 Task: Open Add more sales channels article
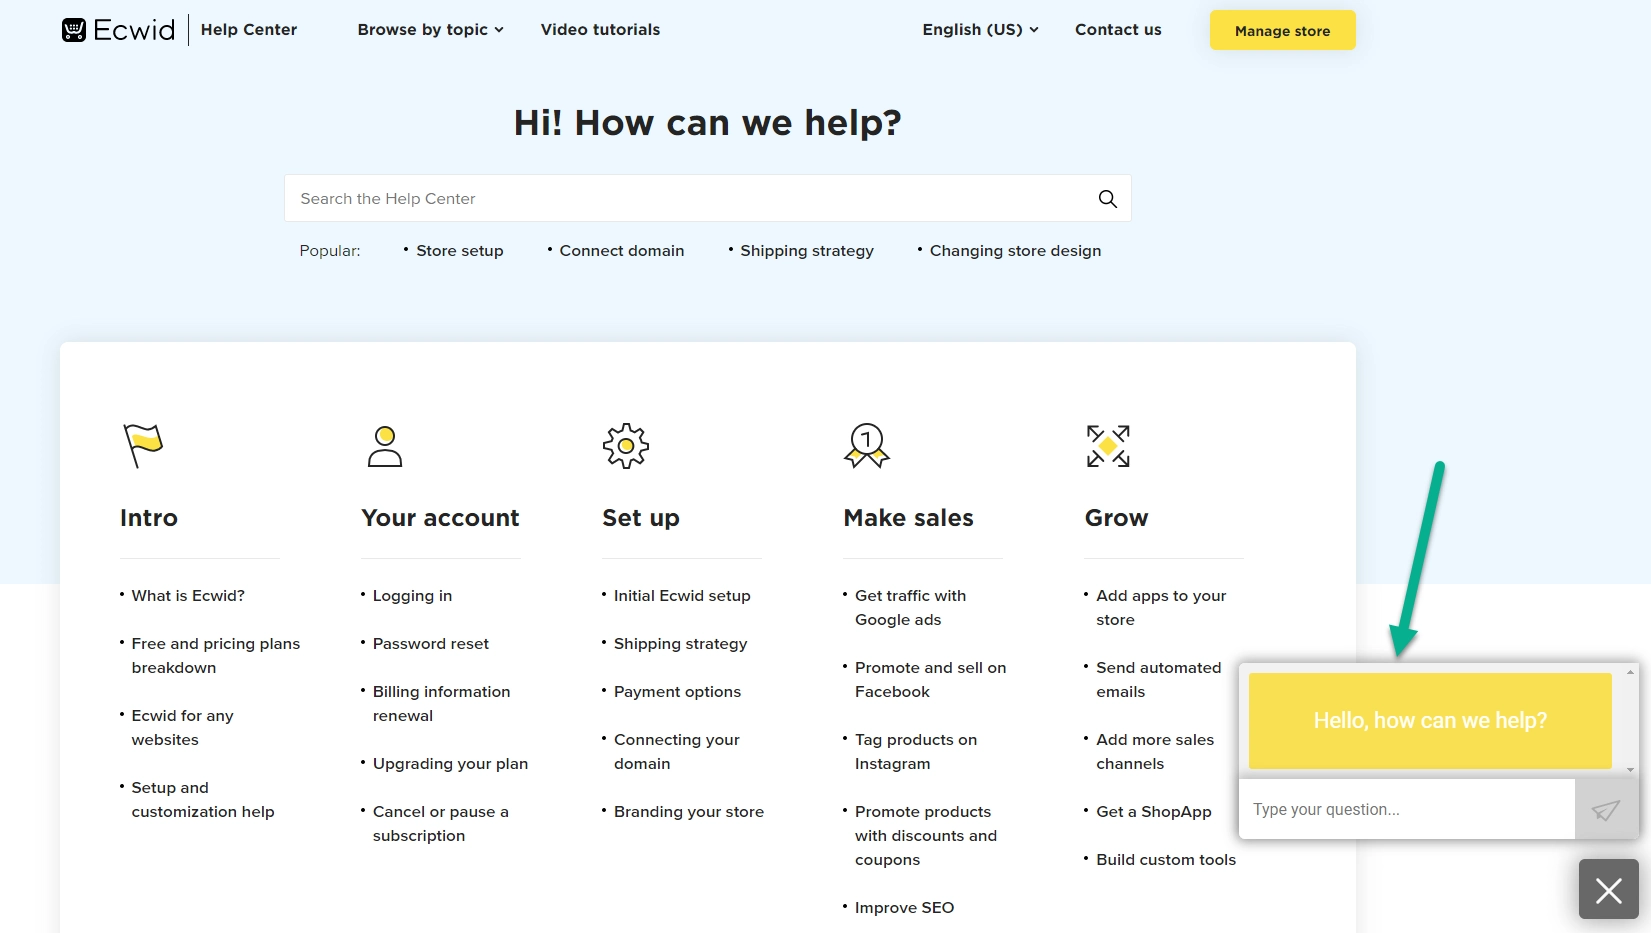tap(1155, 752)
